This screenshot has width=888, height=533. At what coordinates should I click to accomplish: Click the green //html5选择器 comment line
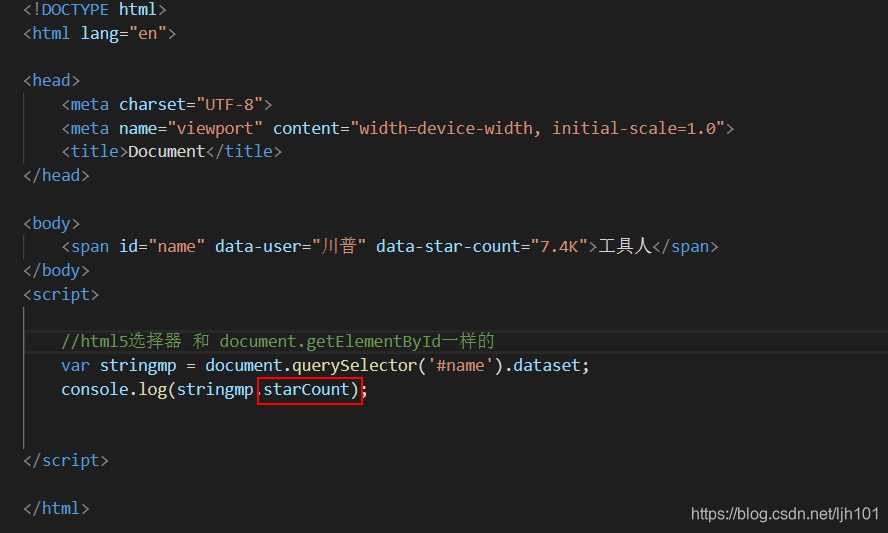pos(278,341)
